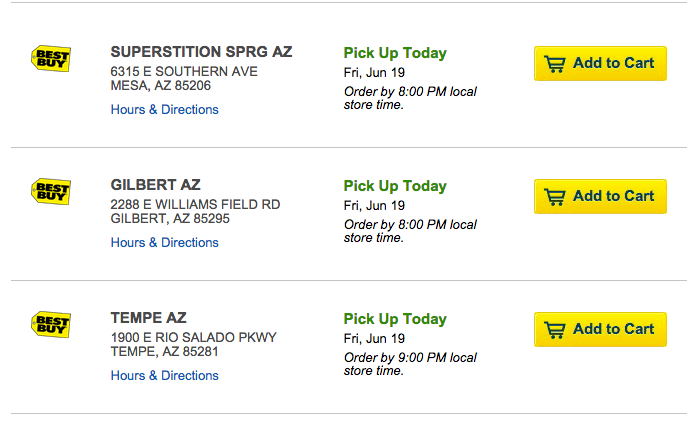The width and height of the screenshot is (693, 421).
Task: Click the Fri, Jun 19 date under Gilbert
Action: click(x=374, y=205)
